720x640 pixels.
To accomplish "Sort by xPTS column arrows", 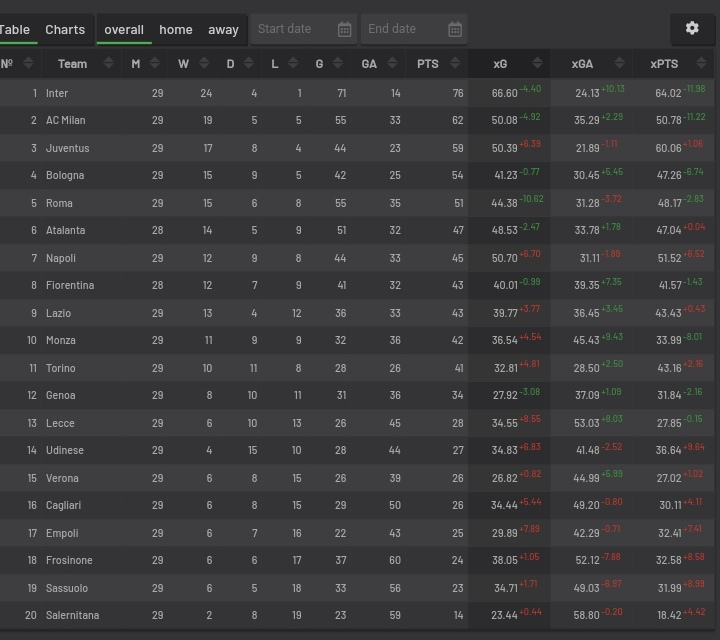I will click(x=701, y=63).
